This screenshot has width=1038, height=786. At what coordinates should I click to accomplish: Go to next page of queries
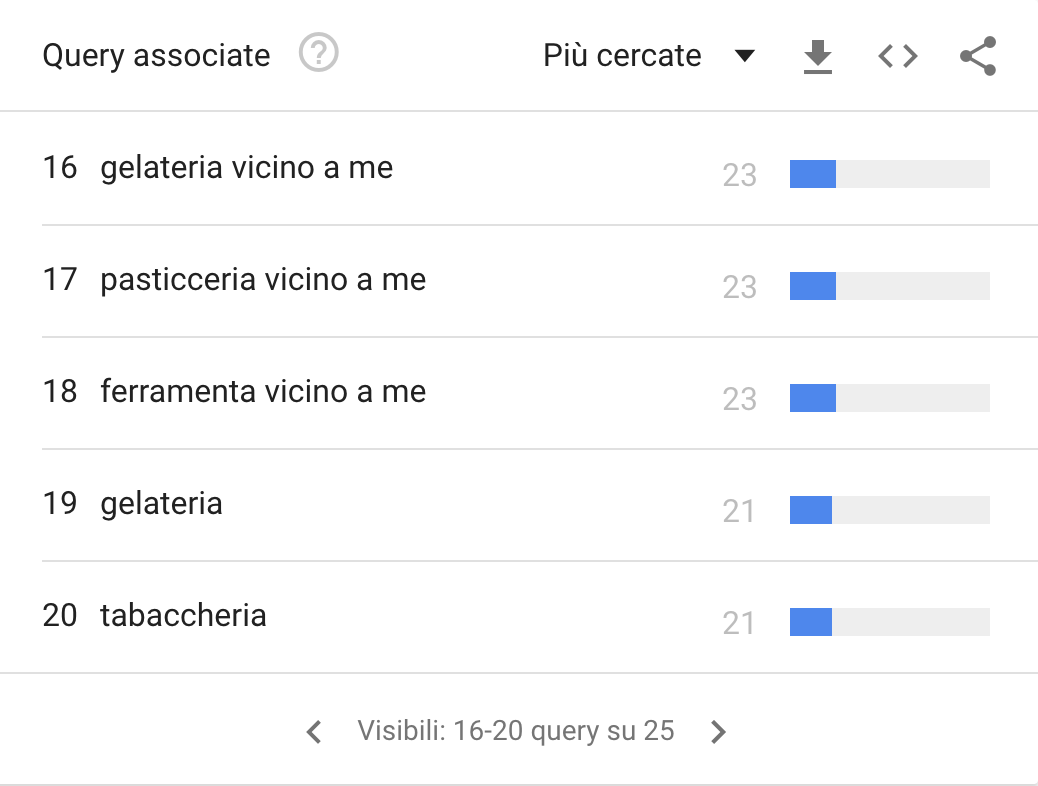coord(717,732)
